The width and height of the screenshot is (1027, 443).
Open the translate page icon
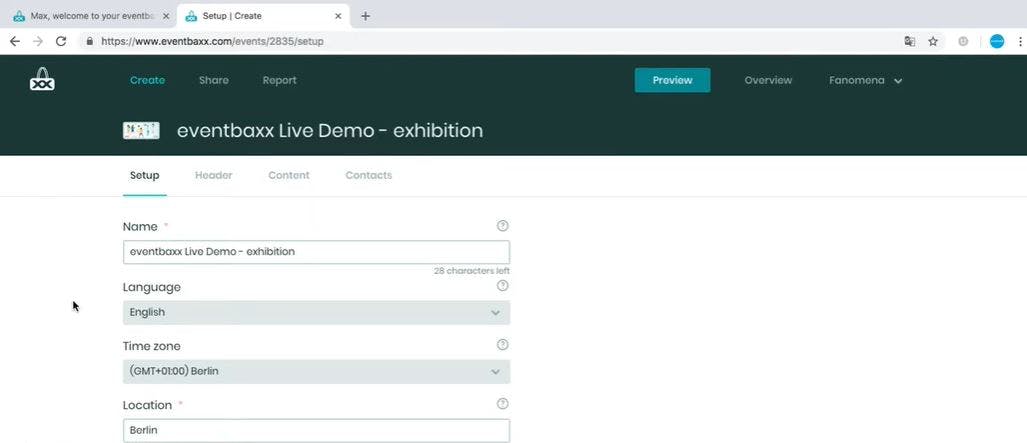(909, 41)
